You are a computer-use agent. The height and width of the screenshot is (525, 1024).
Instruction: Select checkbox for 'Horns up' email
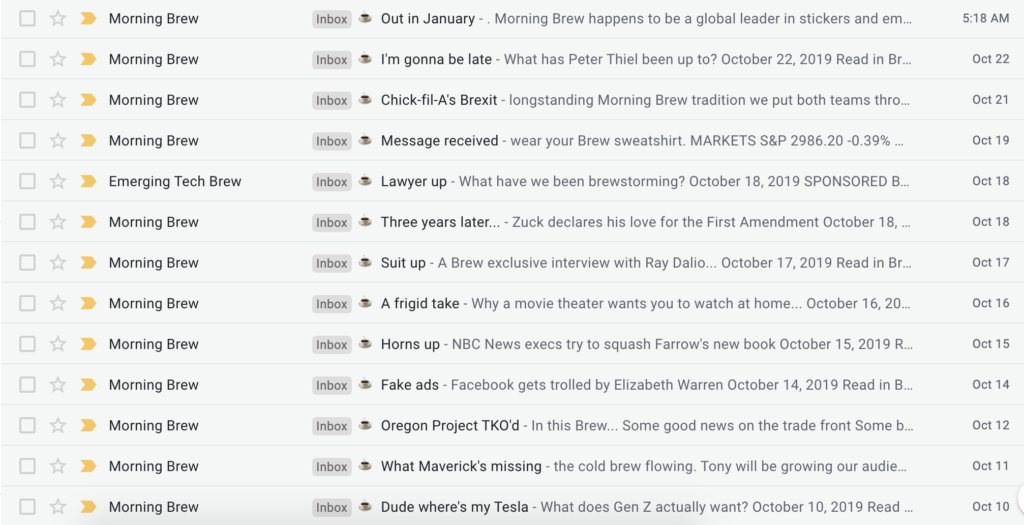27,343
